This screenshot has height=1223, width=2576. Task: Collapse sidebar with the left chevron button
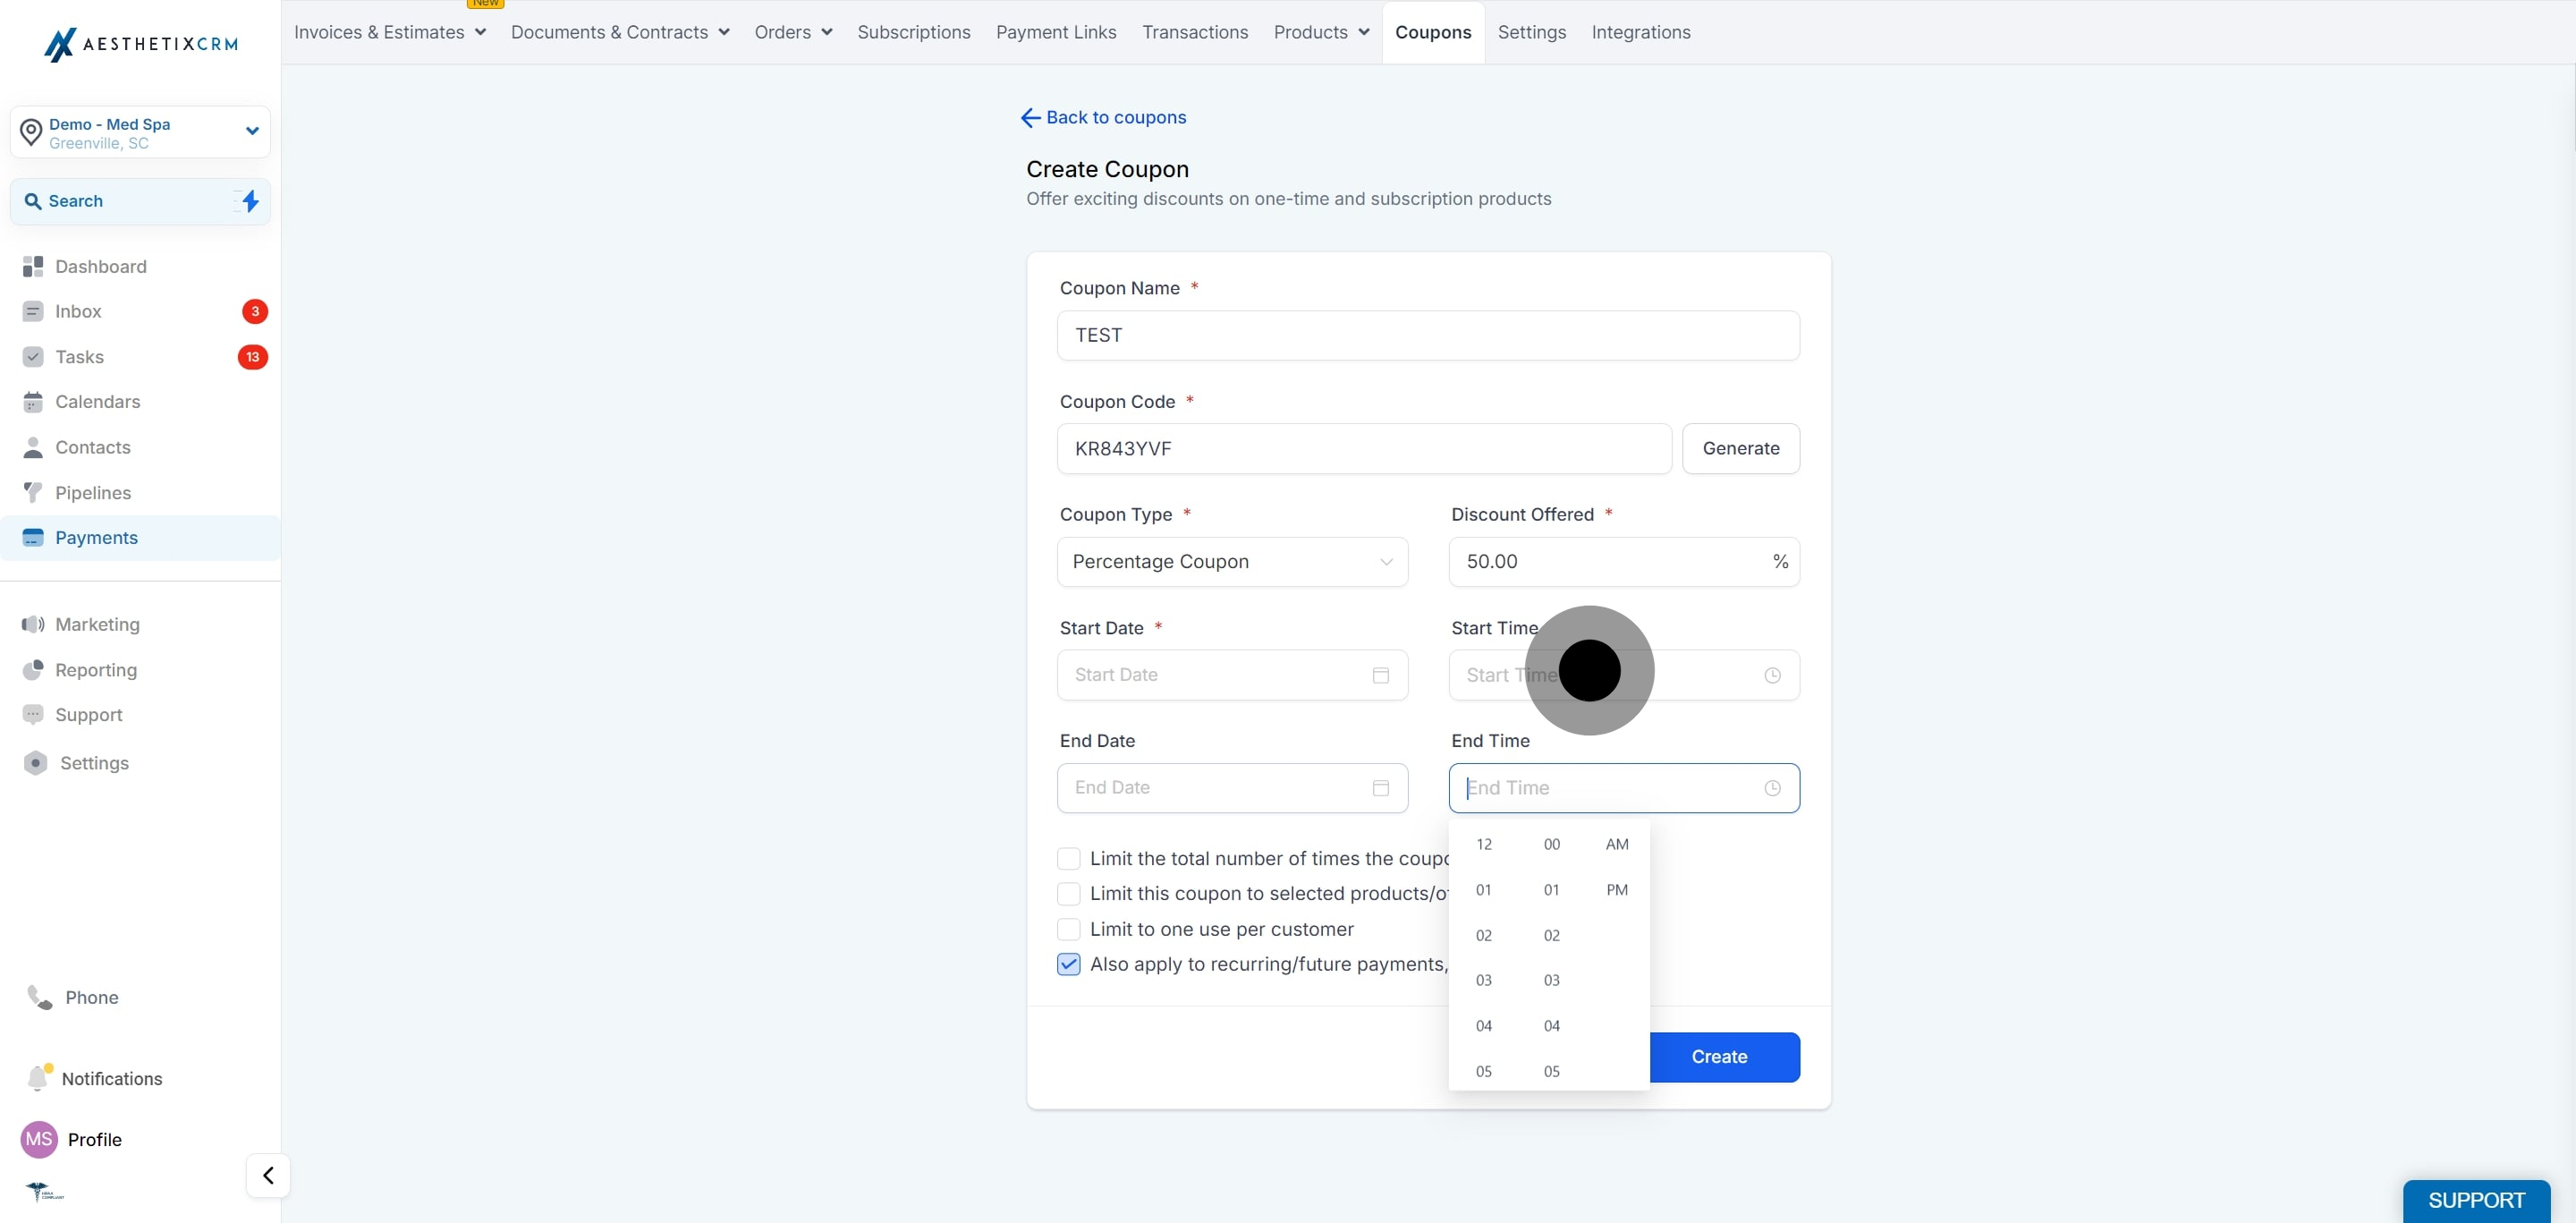click(268, 1175)
